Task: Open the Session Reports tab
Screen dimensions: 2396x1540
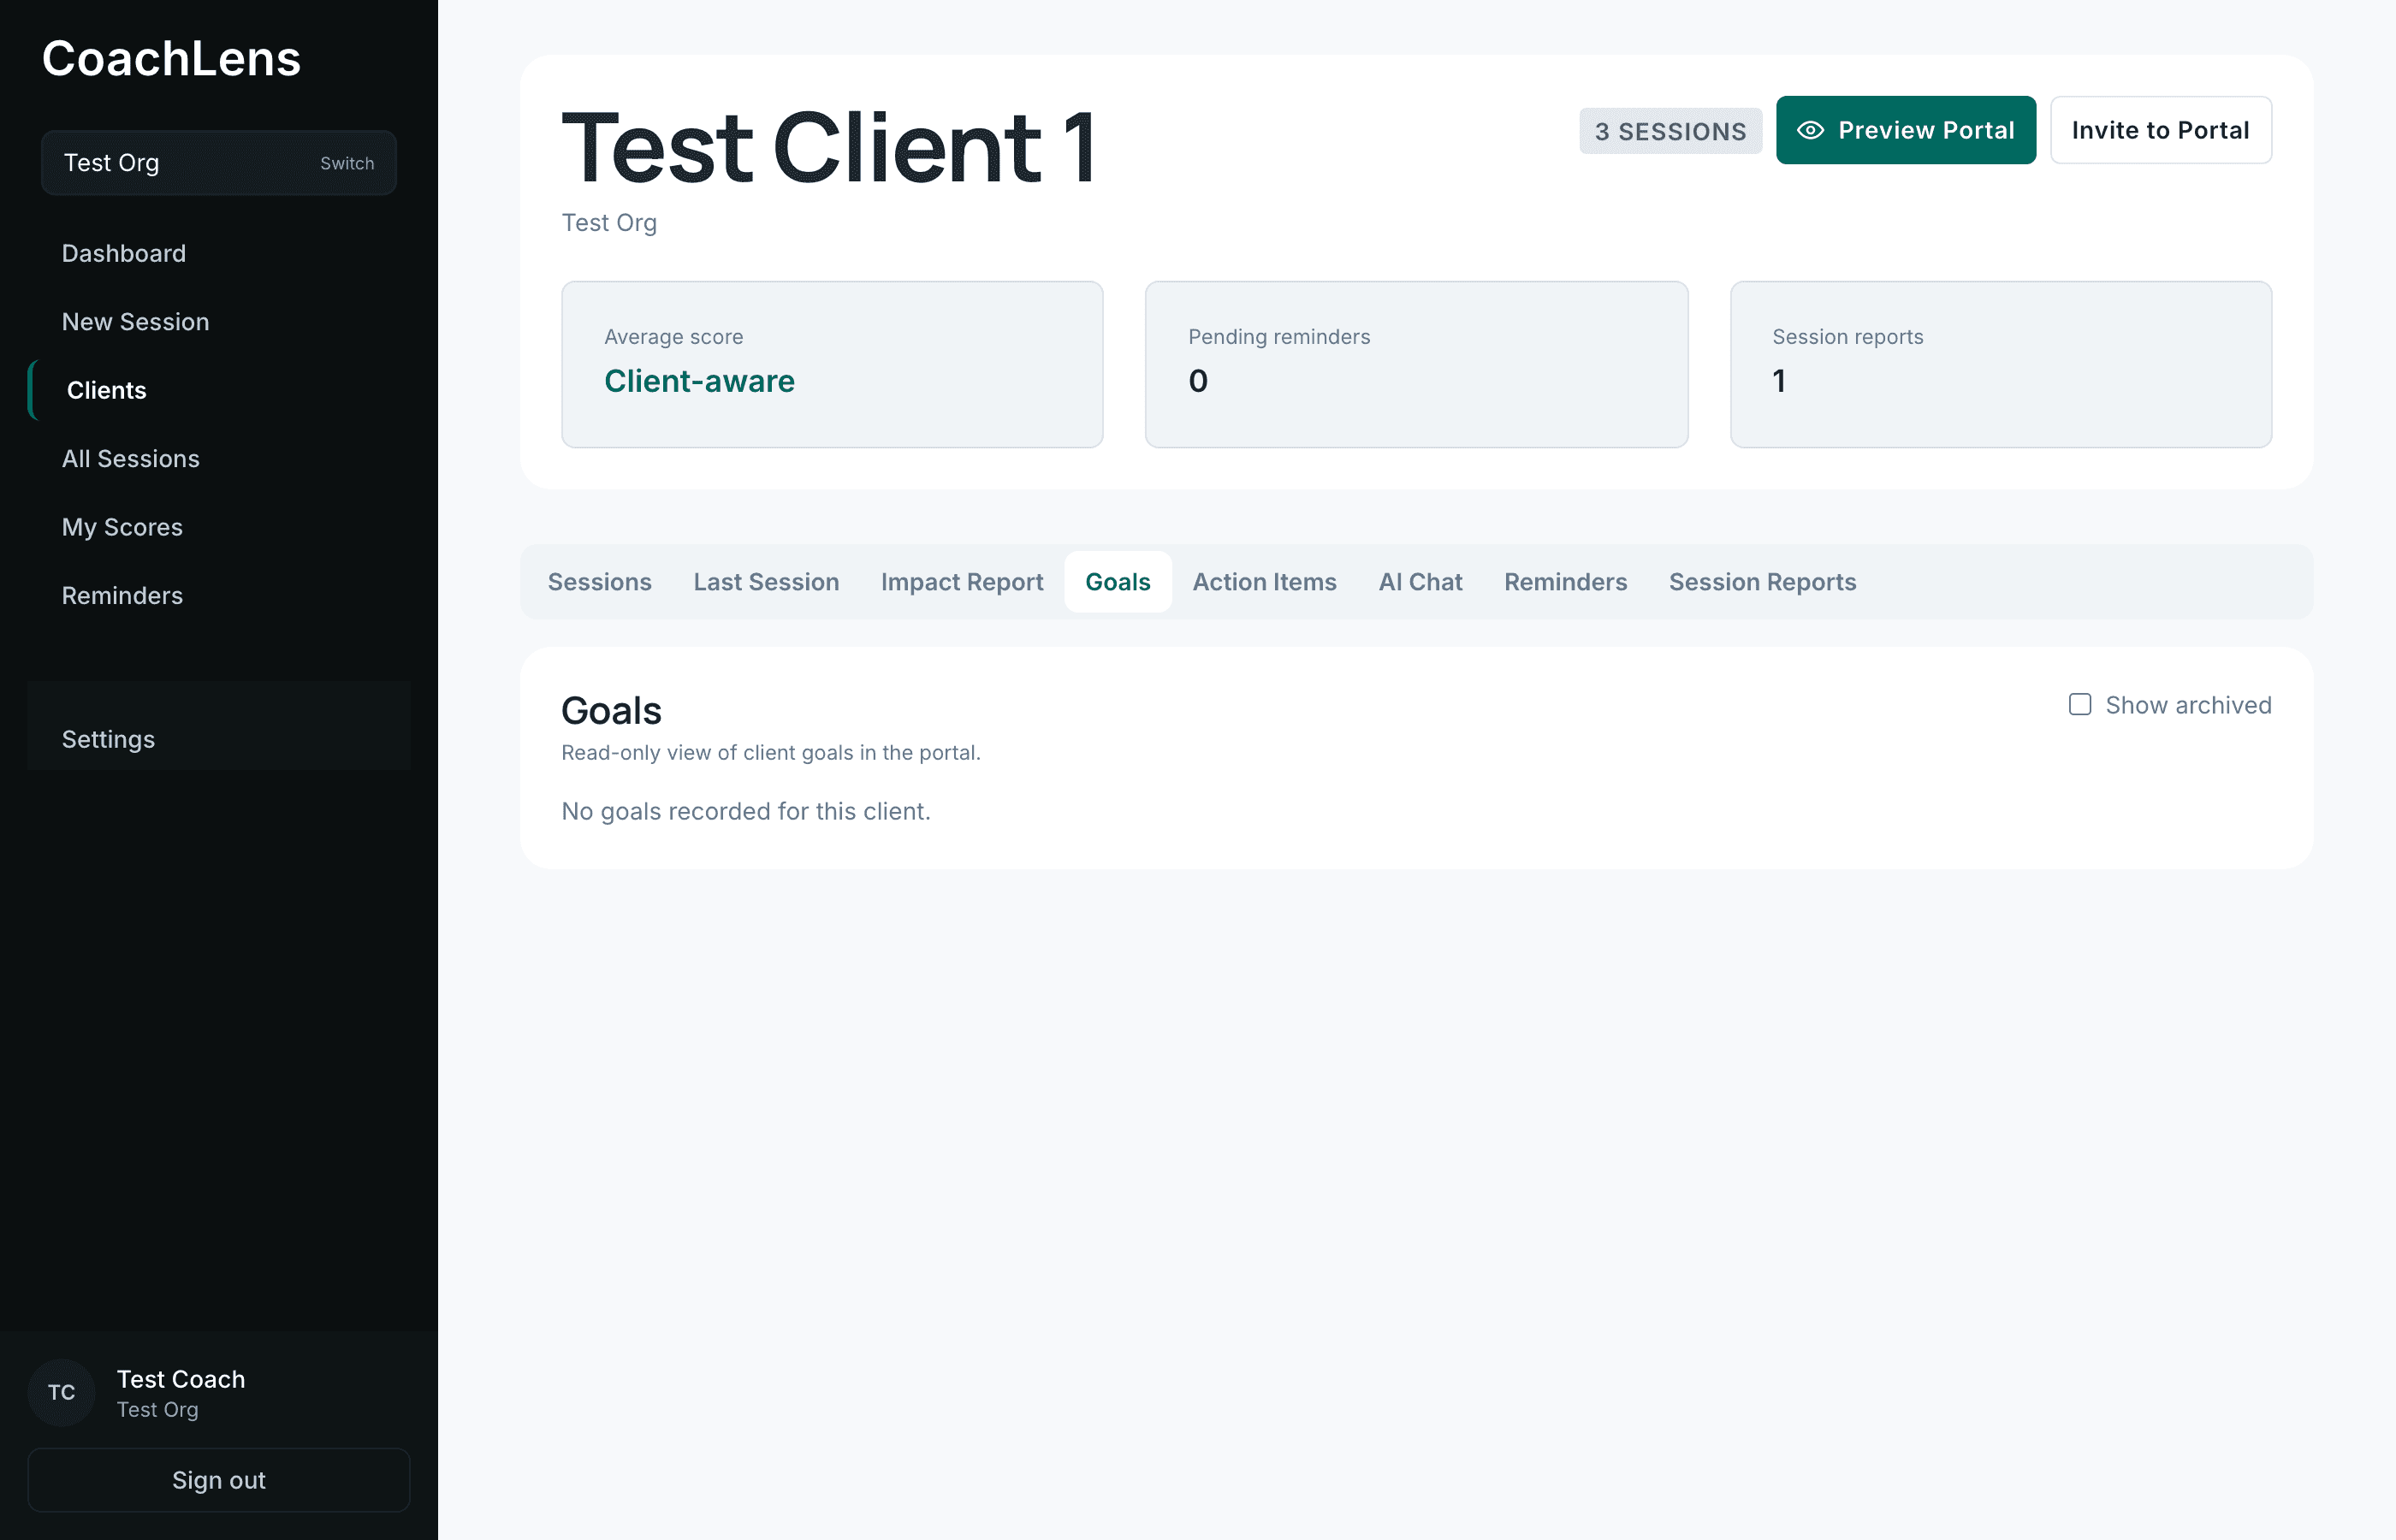Action: click(1762, 582)
